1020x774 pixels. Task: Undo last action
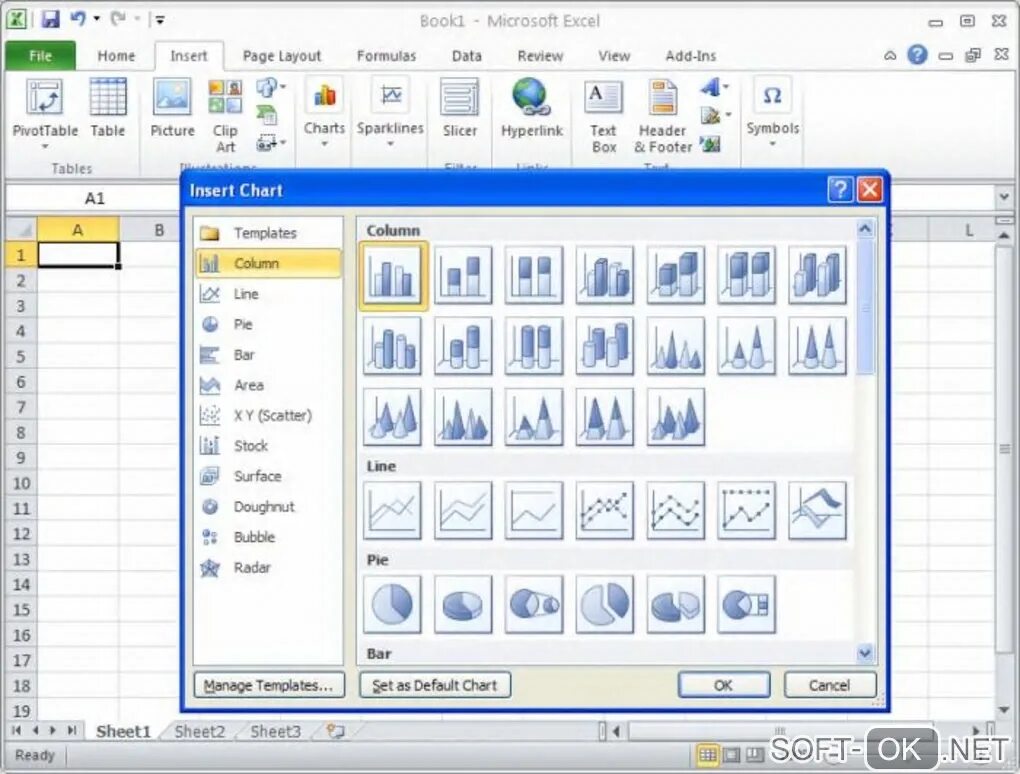[x=79, y=20]
